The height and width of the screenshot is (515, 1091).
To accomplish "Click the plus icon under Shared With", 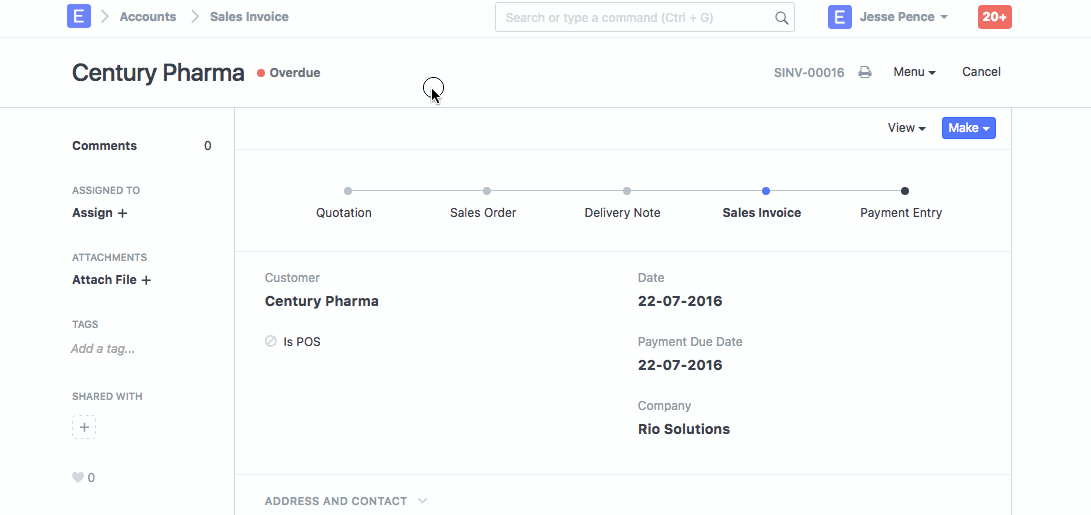I will coord(84,428).
